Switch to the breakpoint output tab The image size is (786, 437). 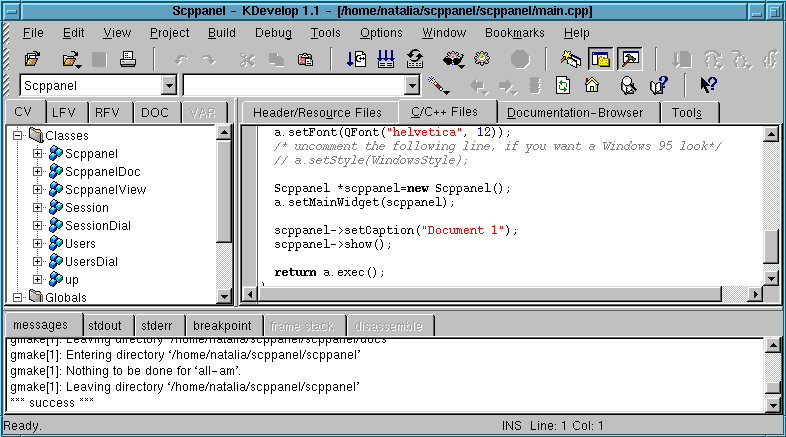pyautogui.click(x=222, y=326)
